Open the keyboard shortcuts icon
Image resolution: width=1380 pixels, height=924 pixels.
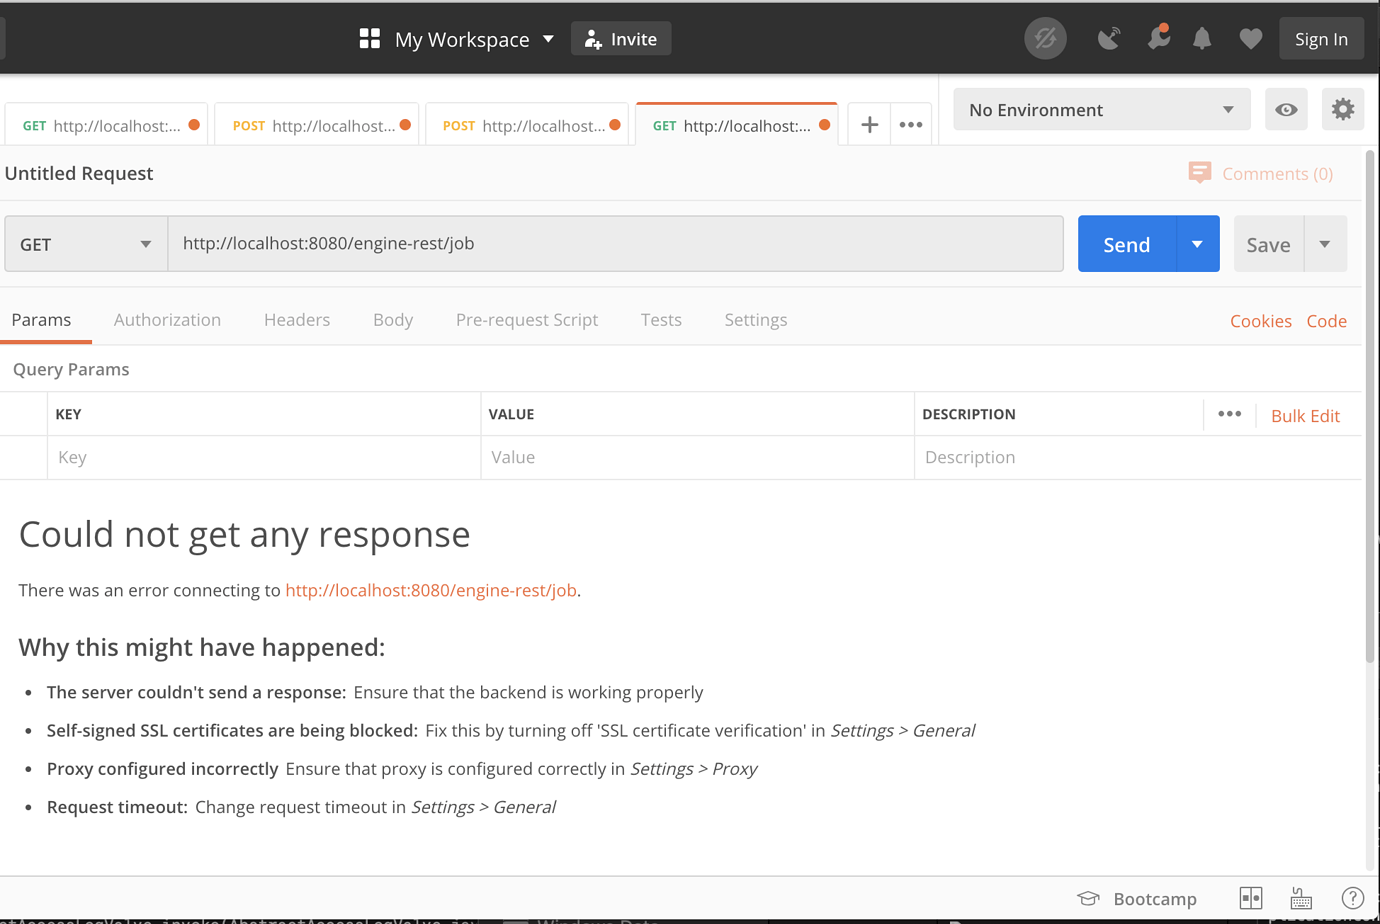coord(1300,898)
